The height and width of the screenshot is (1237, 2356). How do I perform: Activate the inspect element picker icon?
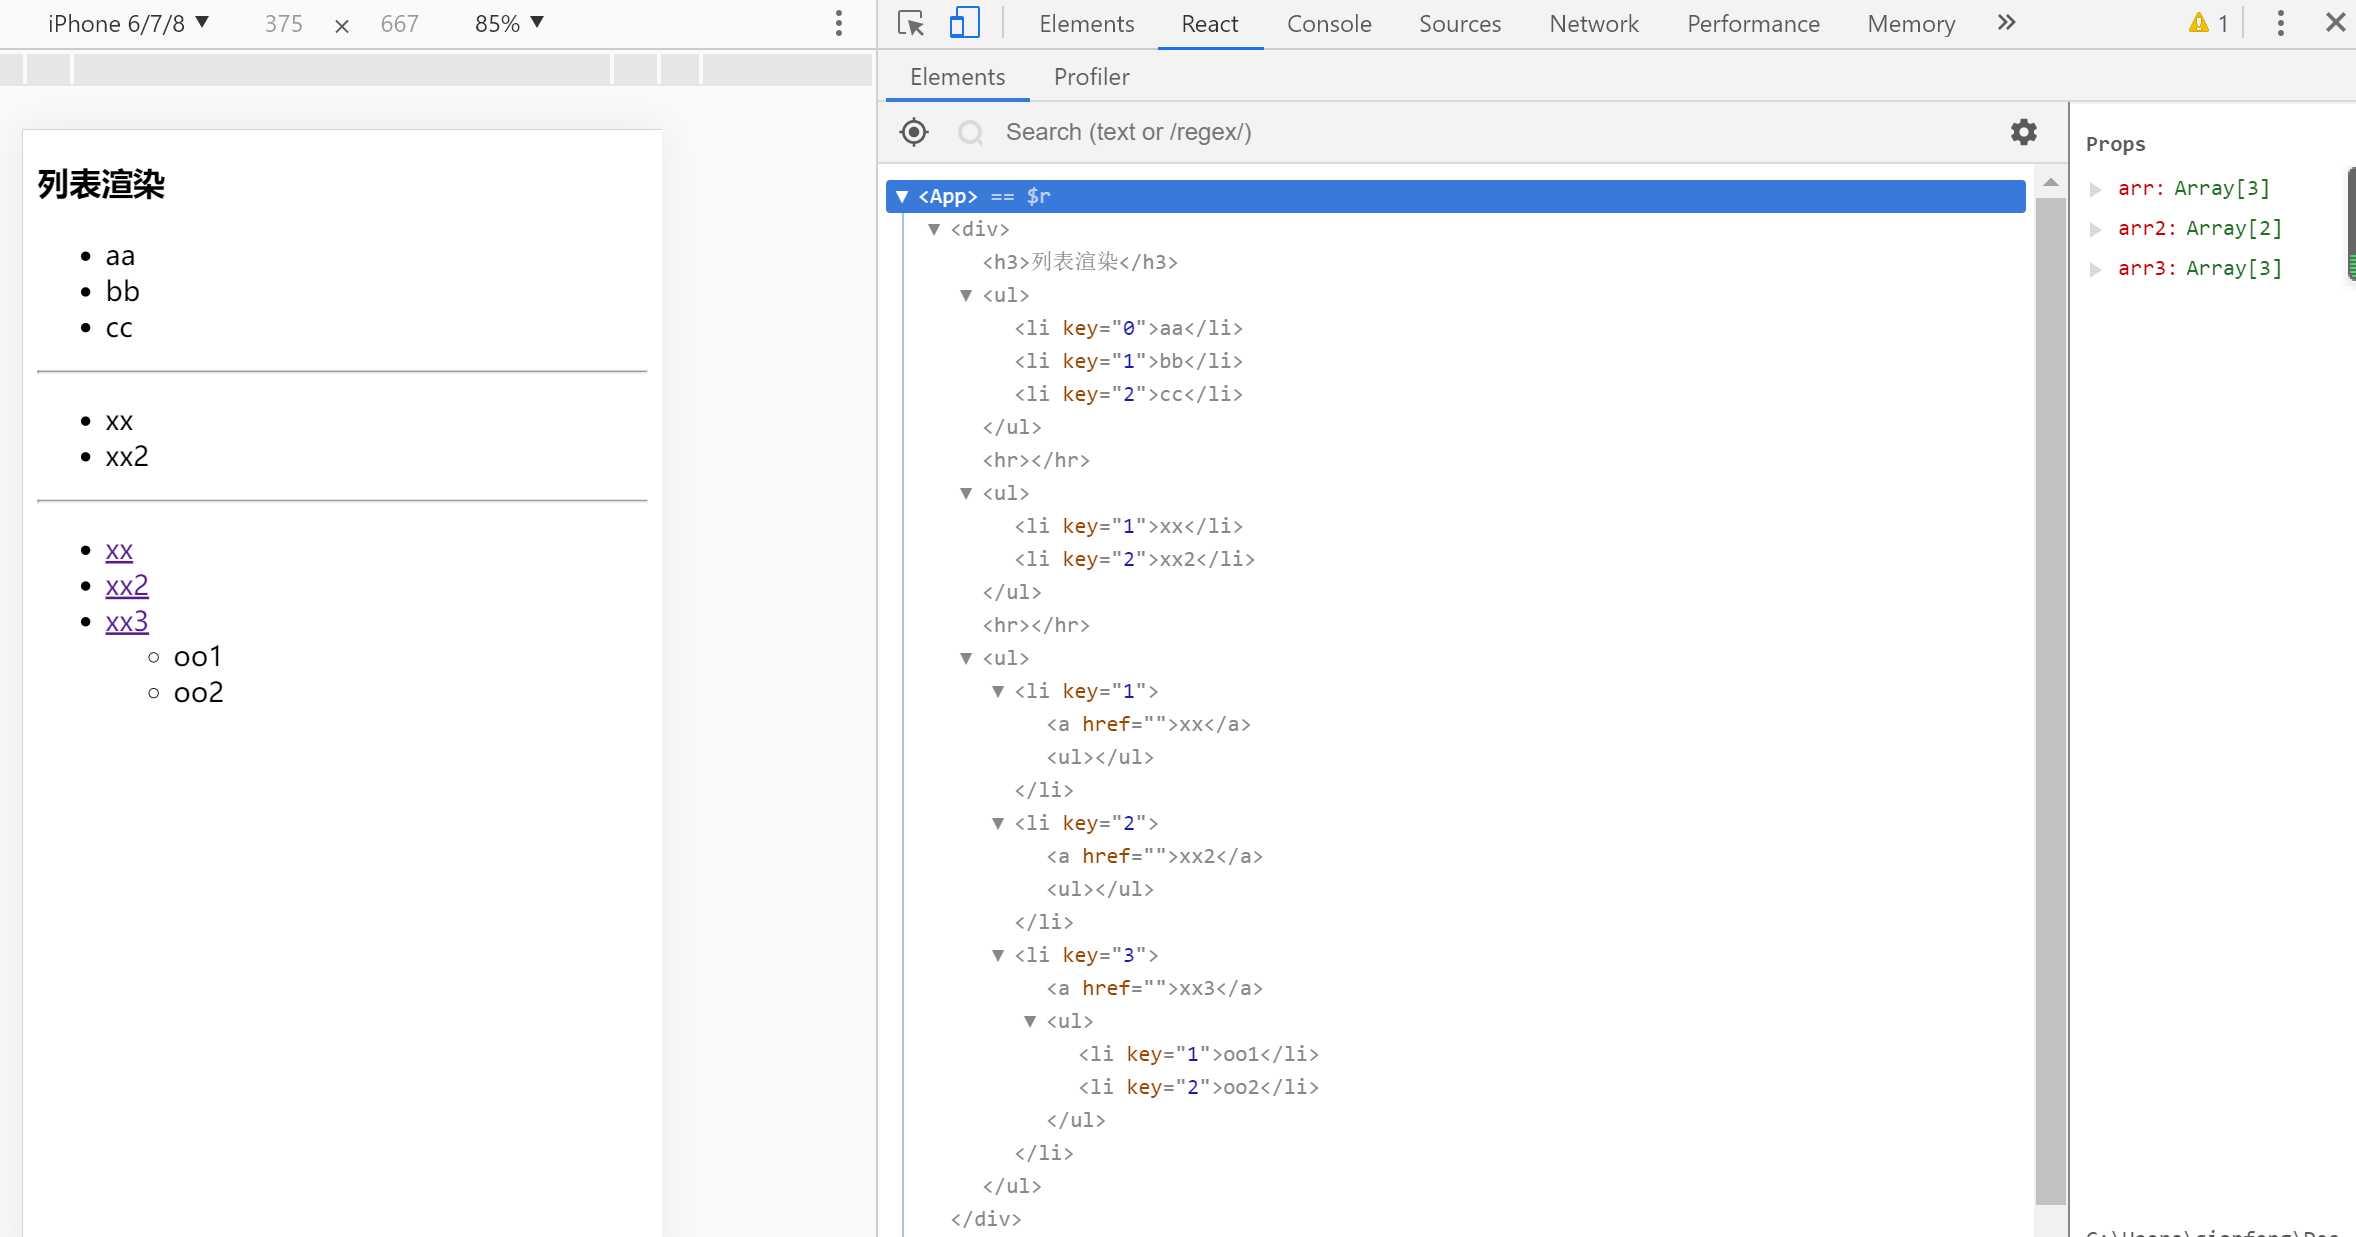click(x=910, y=23)
